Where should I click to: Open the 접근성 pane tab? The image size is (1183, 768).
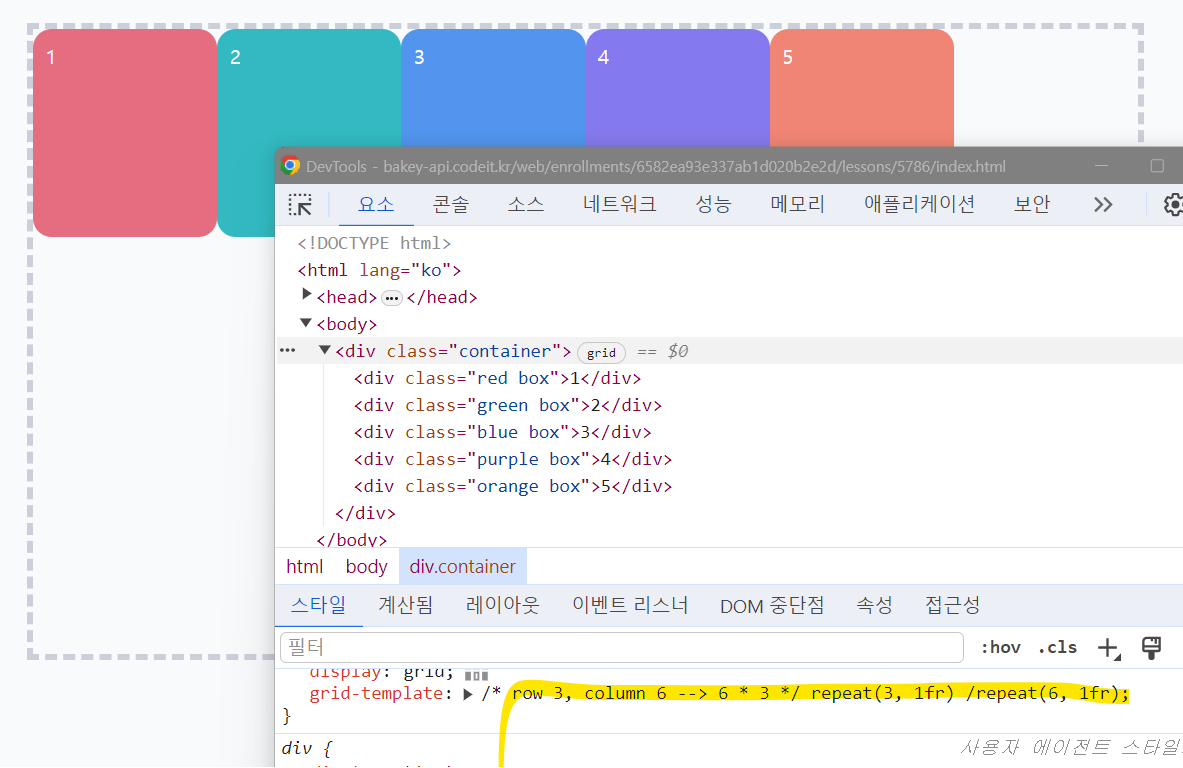[x=952, y=605]
